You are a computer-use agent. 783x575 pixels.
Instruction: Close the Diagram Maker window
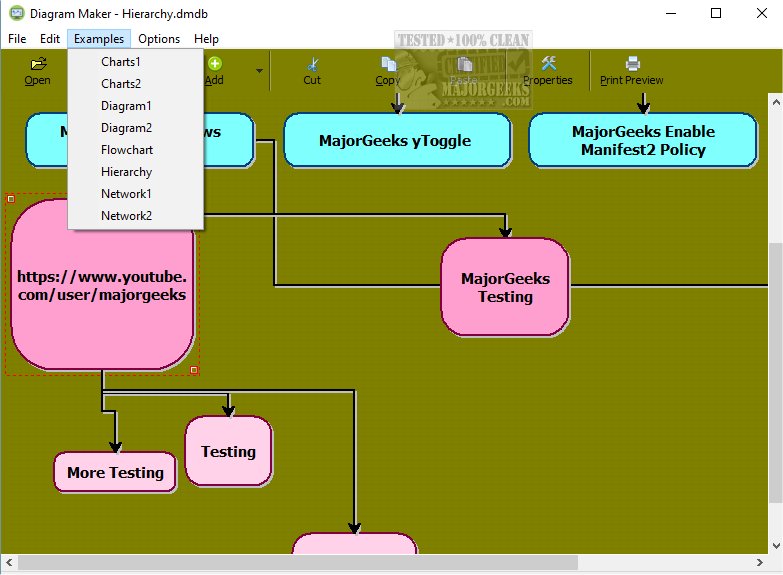point(761,13)
